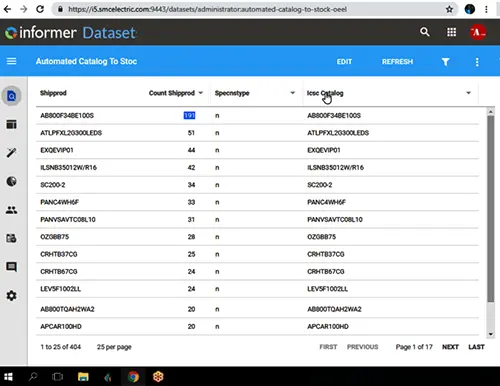Viewport: 500px width, 386px height.
Task: Click the count 51 cell
Action: point(191,133)
